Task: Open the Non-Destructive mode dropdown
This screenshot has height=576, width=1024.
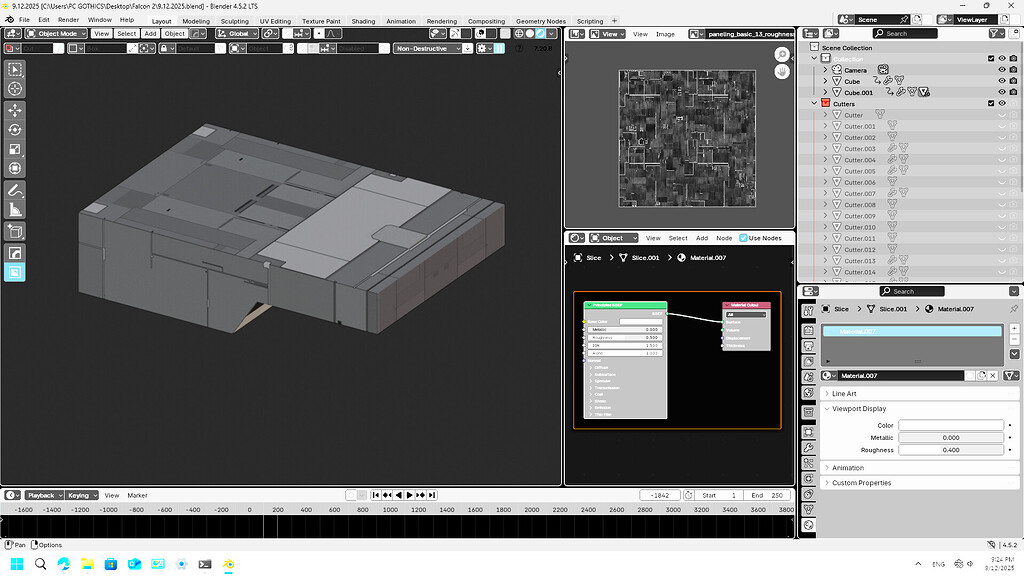Action: (428, 48)
